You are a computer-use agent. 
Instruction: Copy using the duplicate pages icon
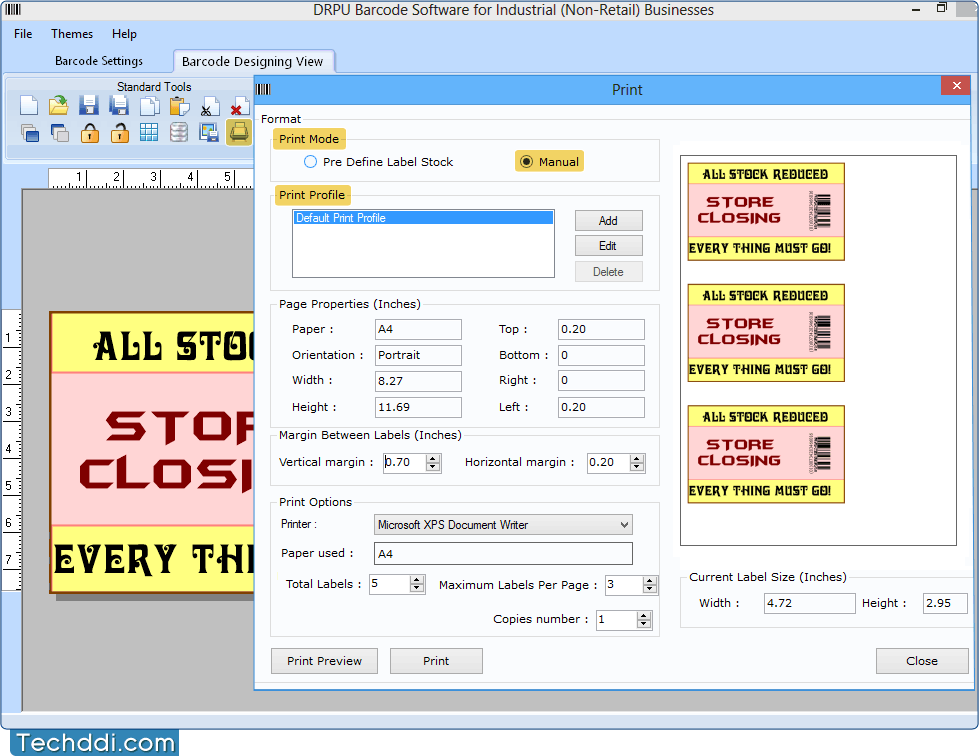click(x=149, y=106)
